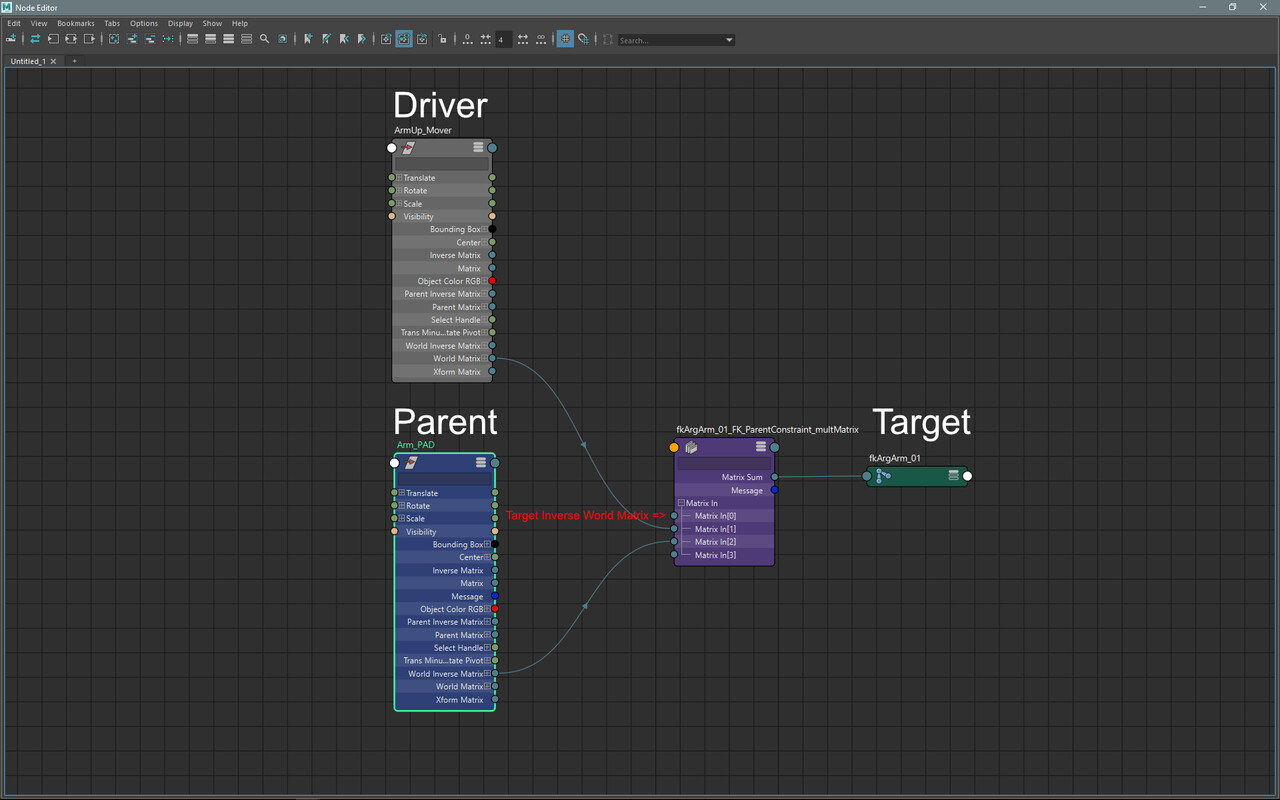This screenshot has height=800, width=1280.
Task: Open the View menu
Action: (39, 23)
